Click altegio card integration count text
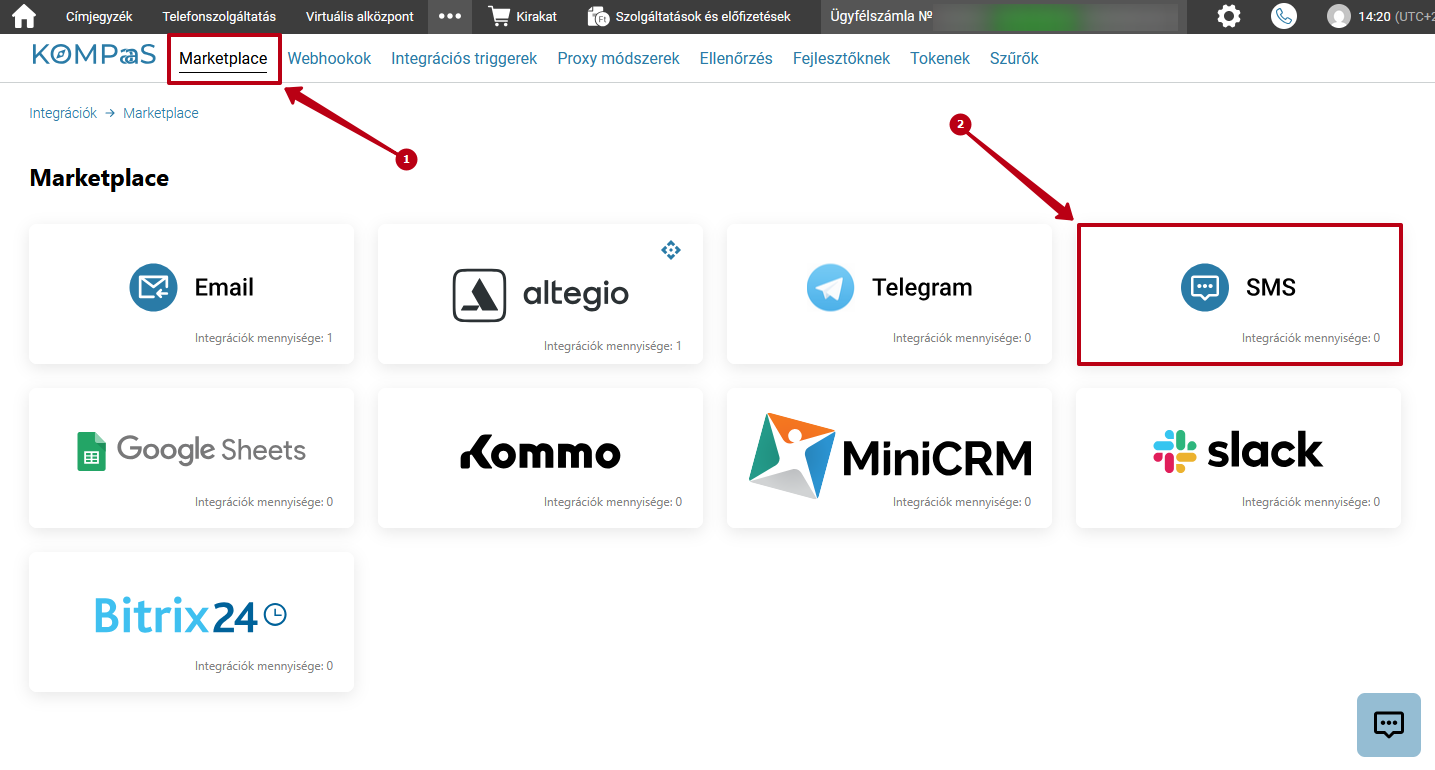 [613, 346]
